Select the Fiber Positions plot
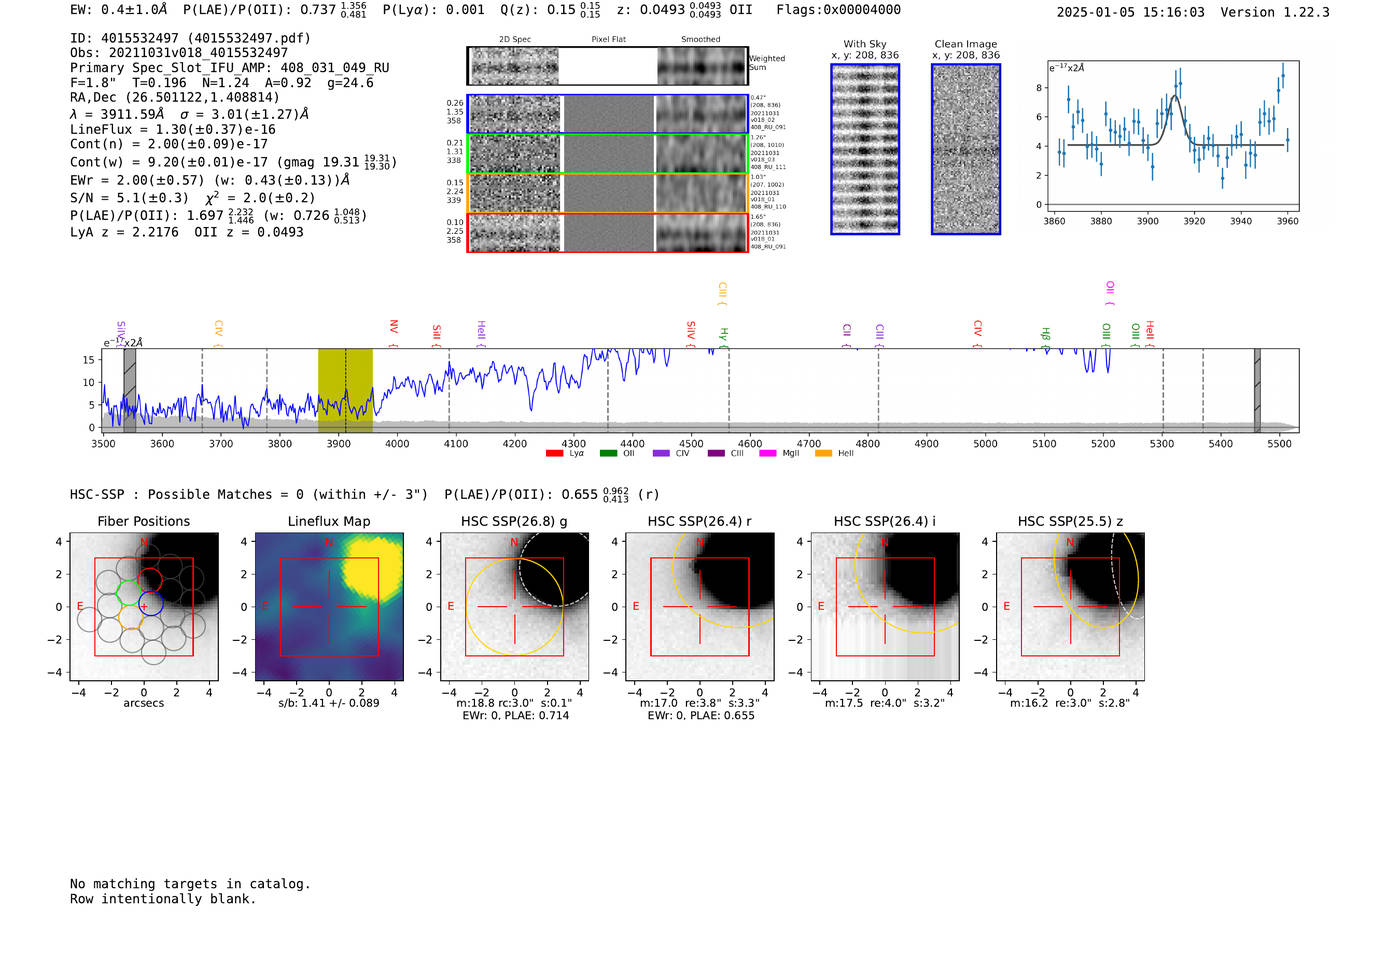This screenshot has width=1400, height=953. [x=144, y=607]
